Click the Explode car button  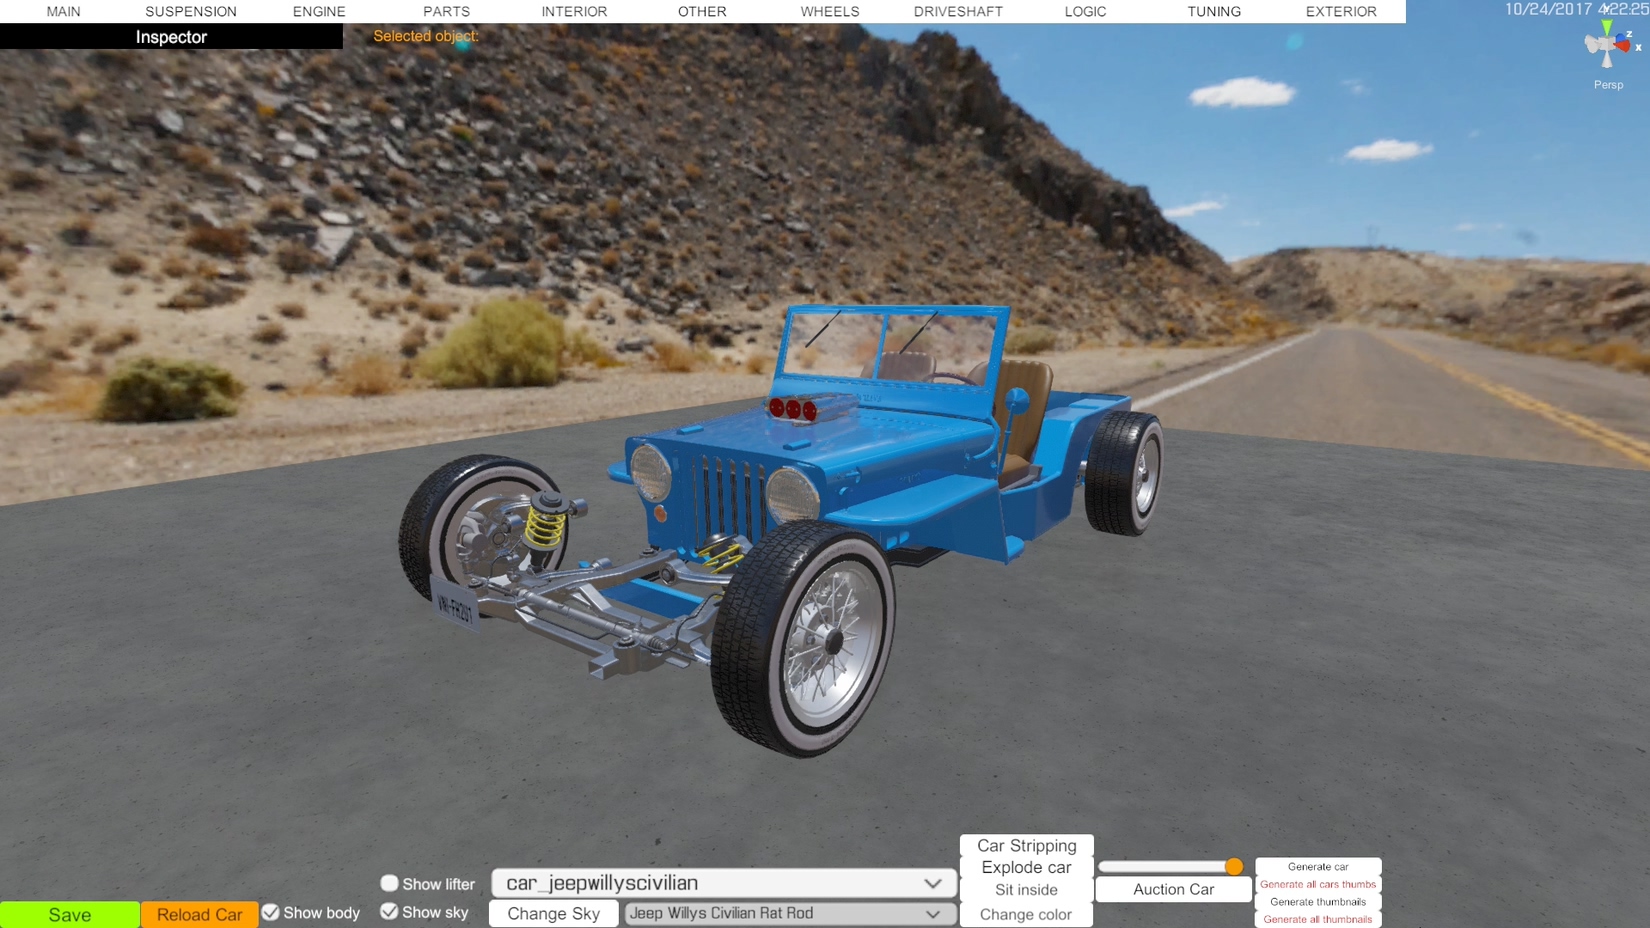pyautogui.click(x=1026, y=867)
